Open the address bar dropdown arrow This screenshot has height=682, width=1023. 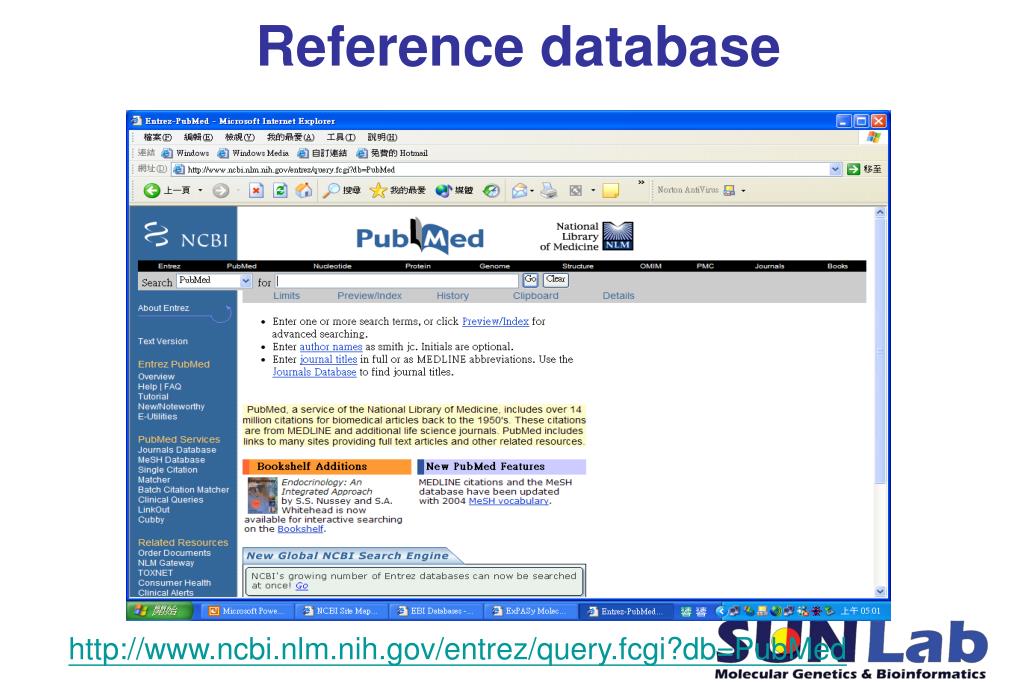835,169
